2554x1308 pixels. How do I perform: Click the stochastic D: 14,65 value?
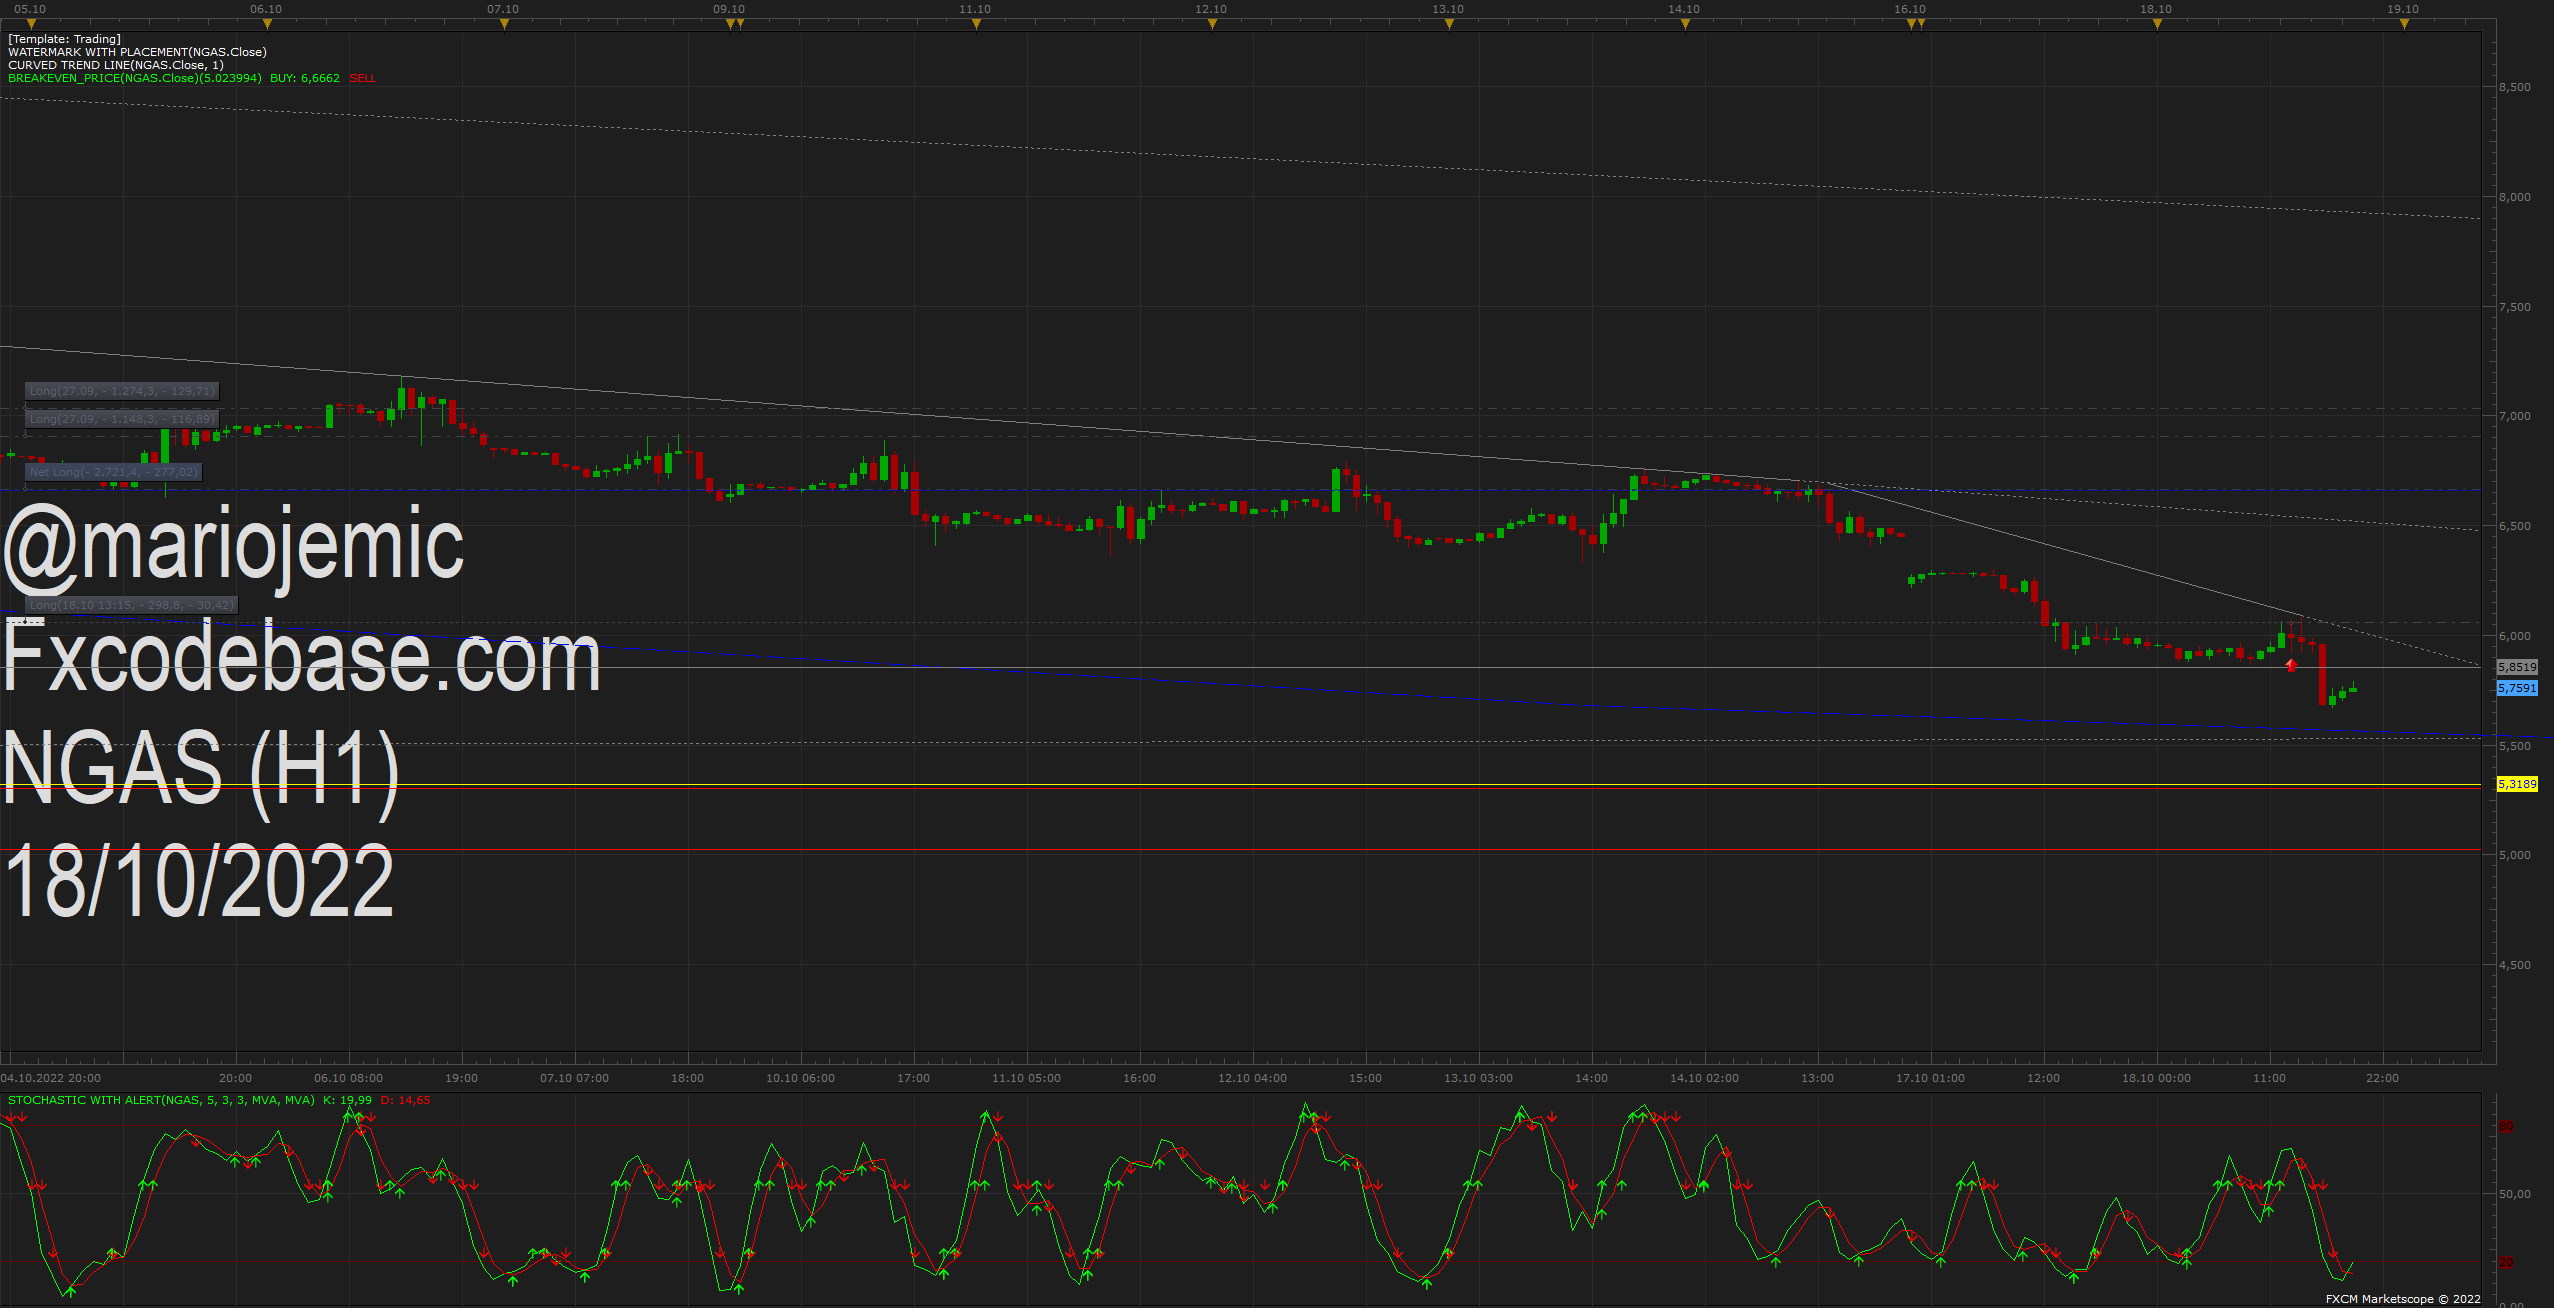click(x=405, y=1100)
